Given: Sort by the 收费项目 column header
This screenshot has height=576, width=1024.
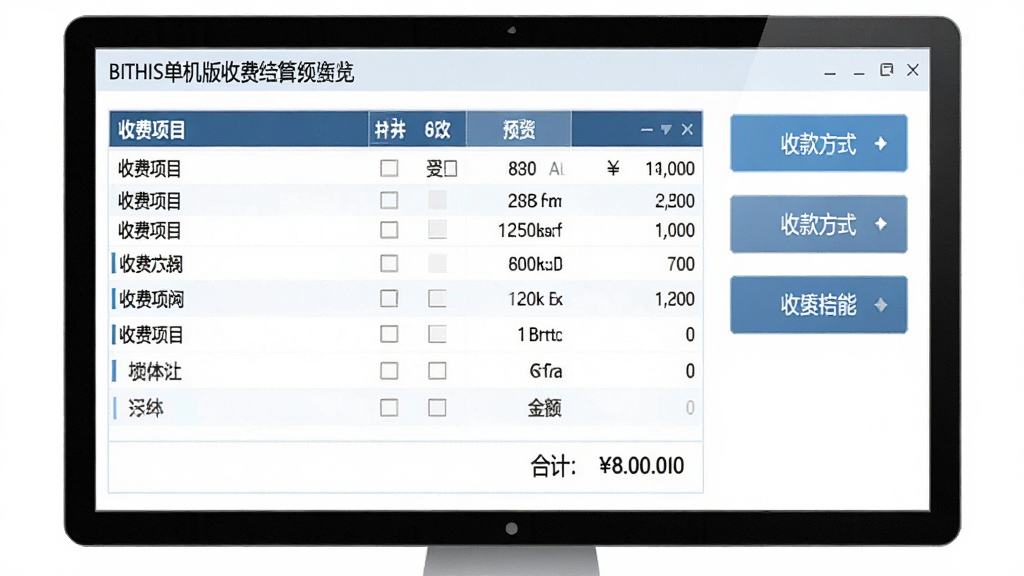Looking at the screenshot, I should pyautogui.click(x=152, y=130).
